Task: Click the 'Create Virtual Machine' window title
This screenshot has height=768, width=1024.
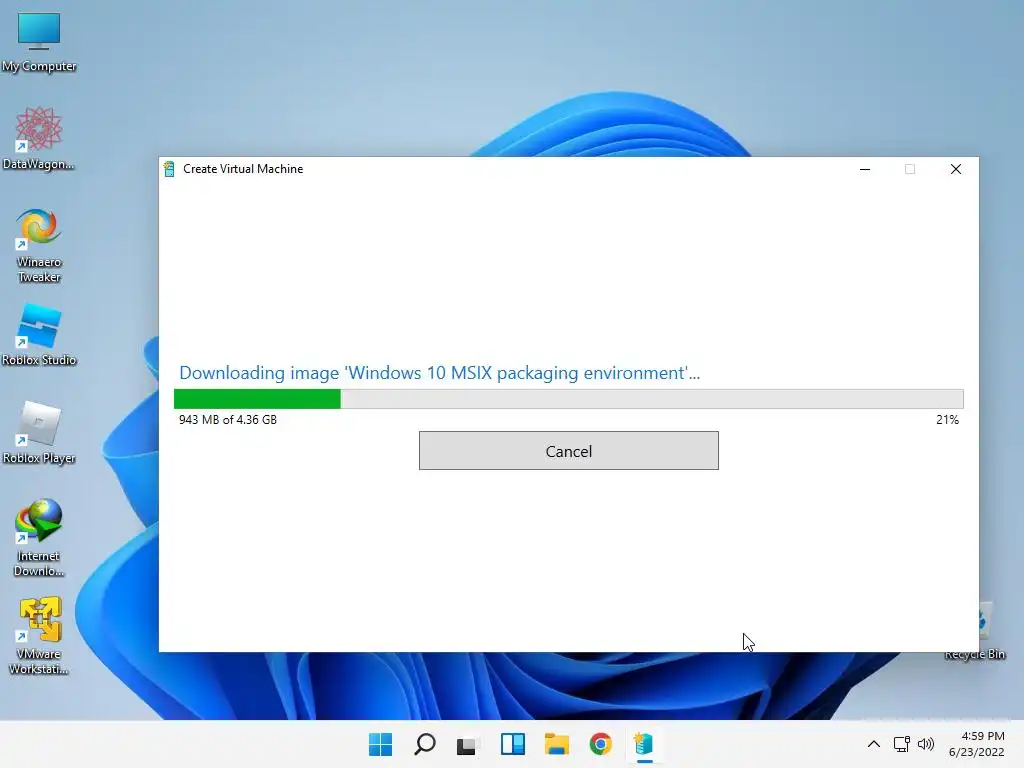Action: click(x=243, y=169)
